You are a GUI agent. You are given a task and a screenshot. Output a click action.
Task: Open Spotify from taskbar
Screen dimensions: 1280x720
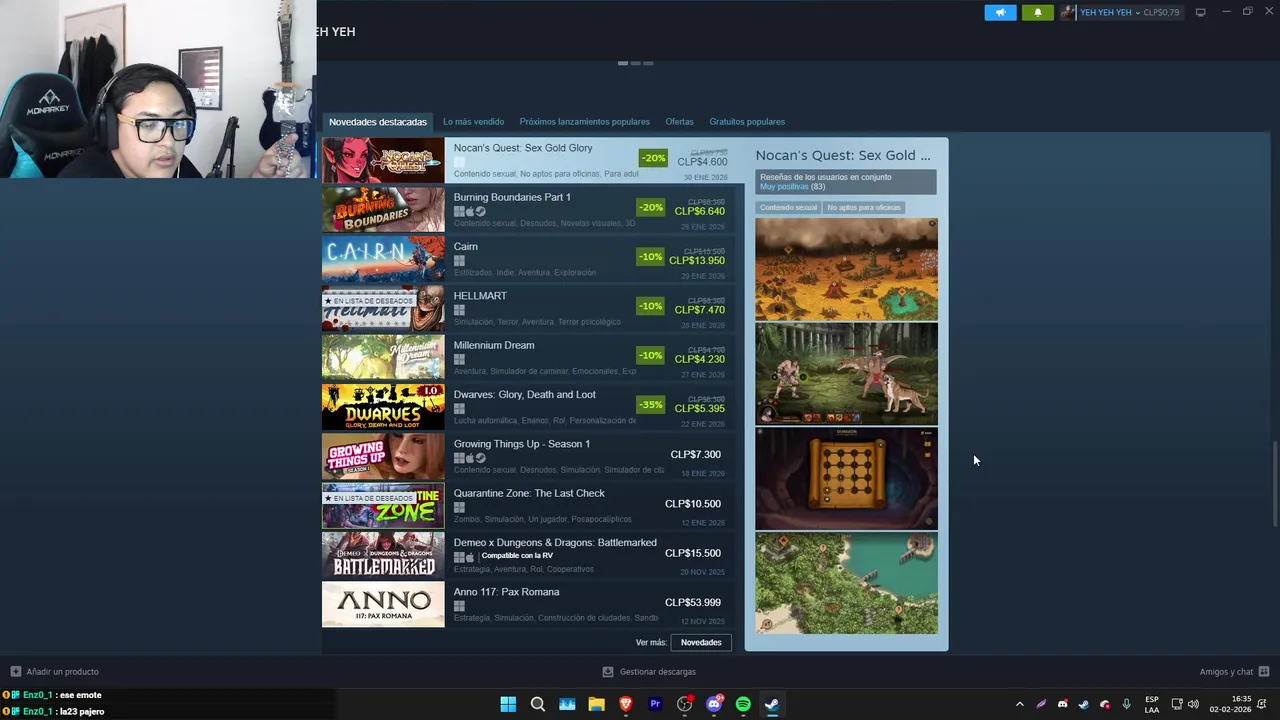tap(743, 704)
